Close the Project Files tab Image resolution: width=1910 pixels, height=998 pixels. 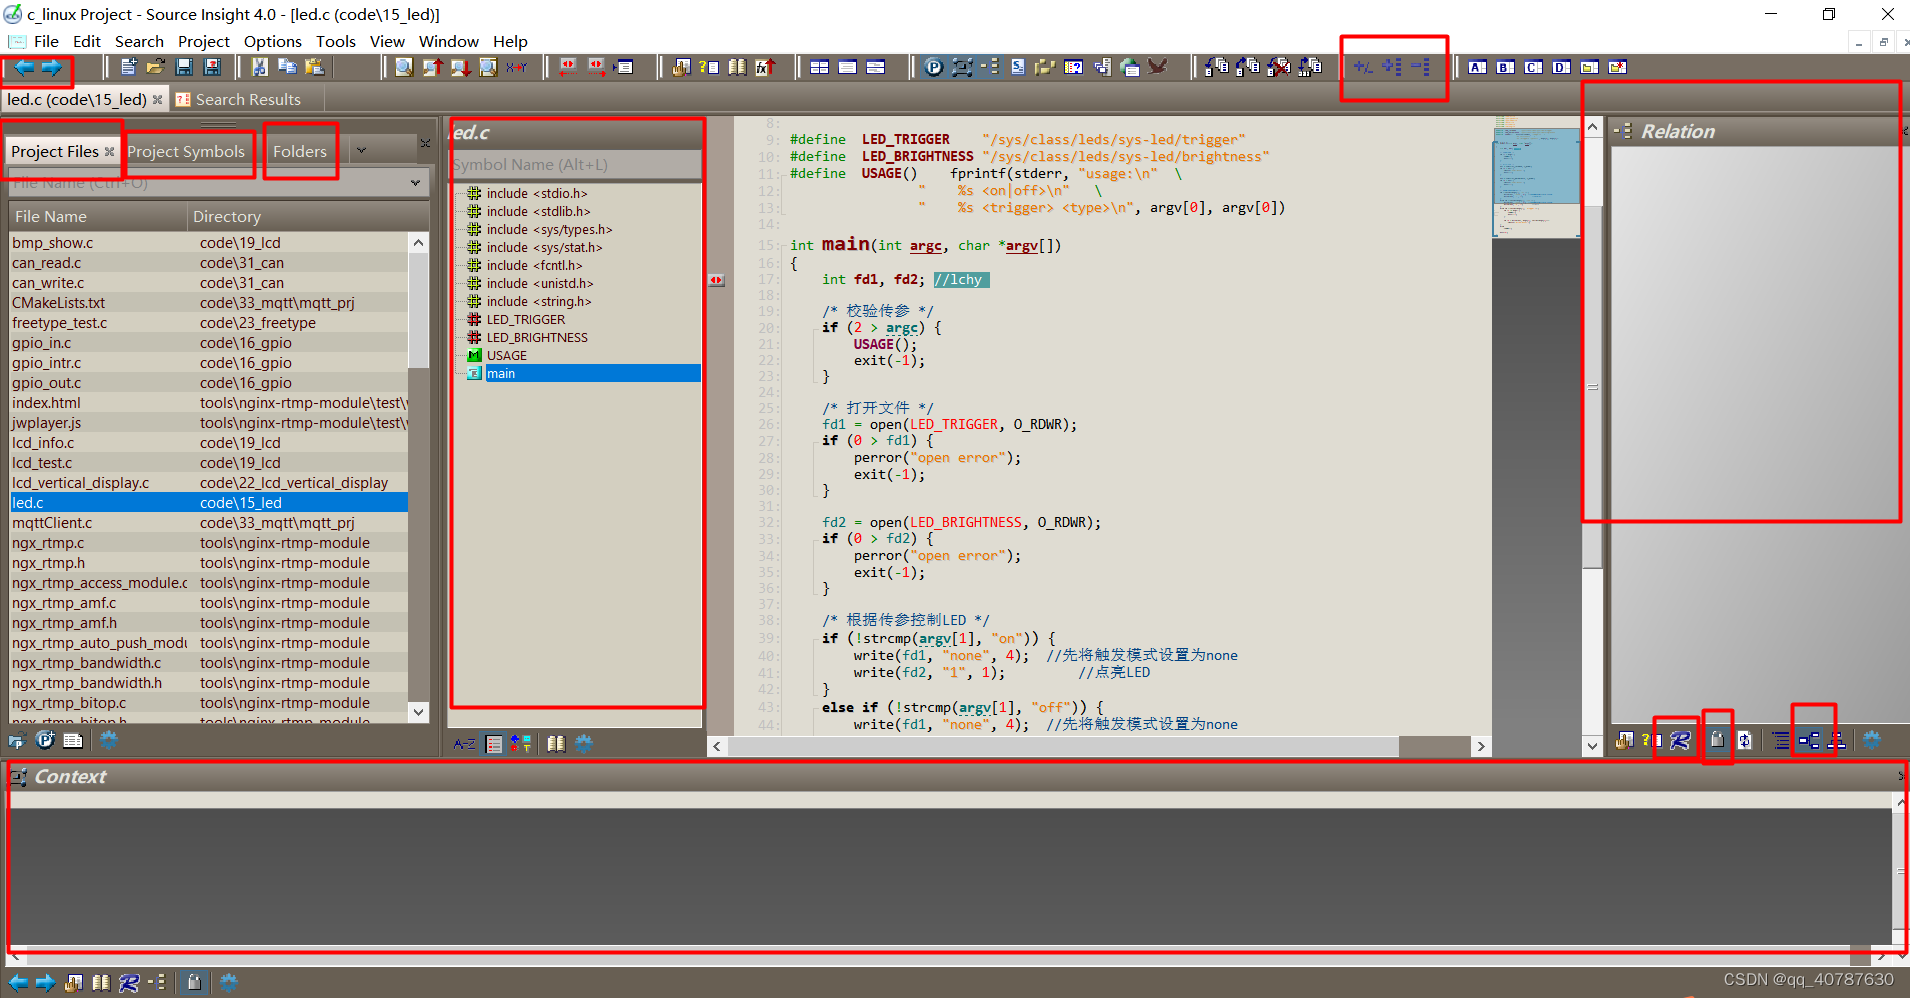[x=110, y=151]
